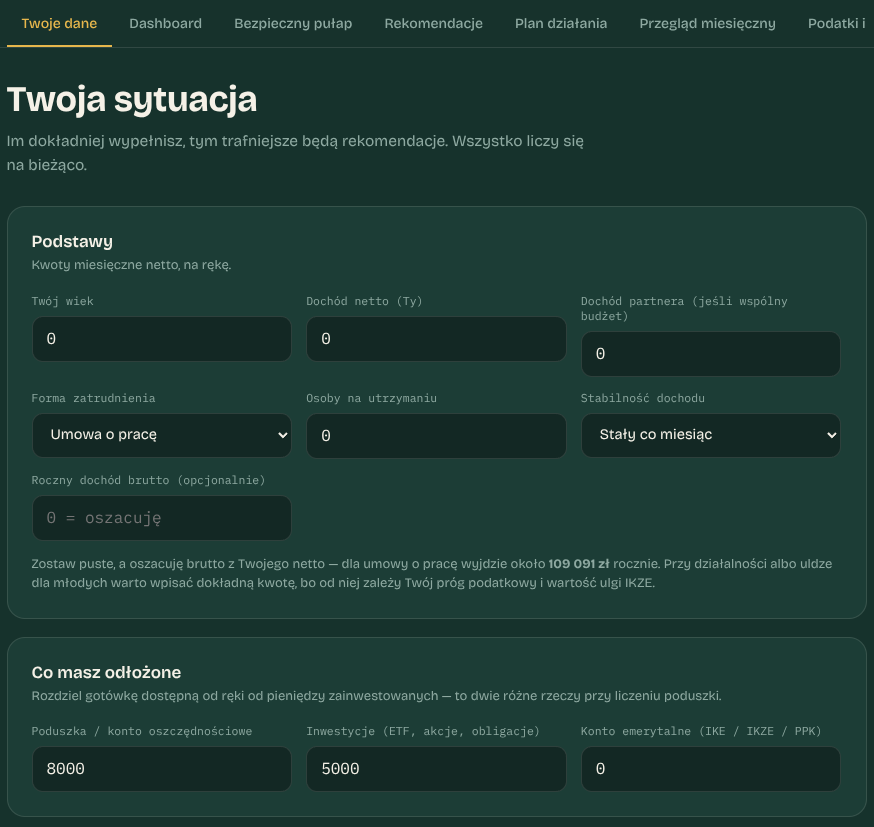Image resolution: width=874 pixels, height=827 pixels.
Task: Click the Dochód netto (Ty) field
Action: [436, 339]
